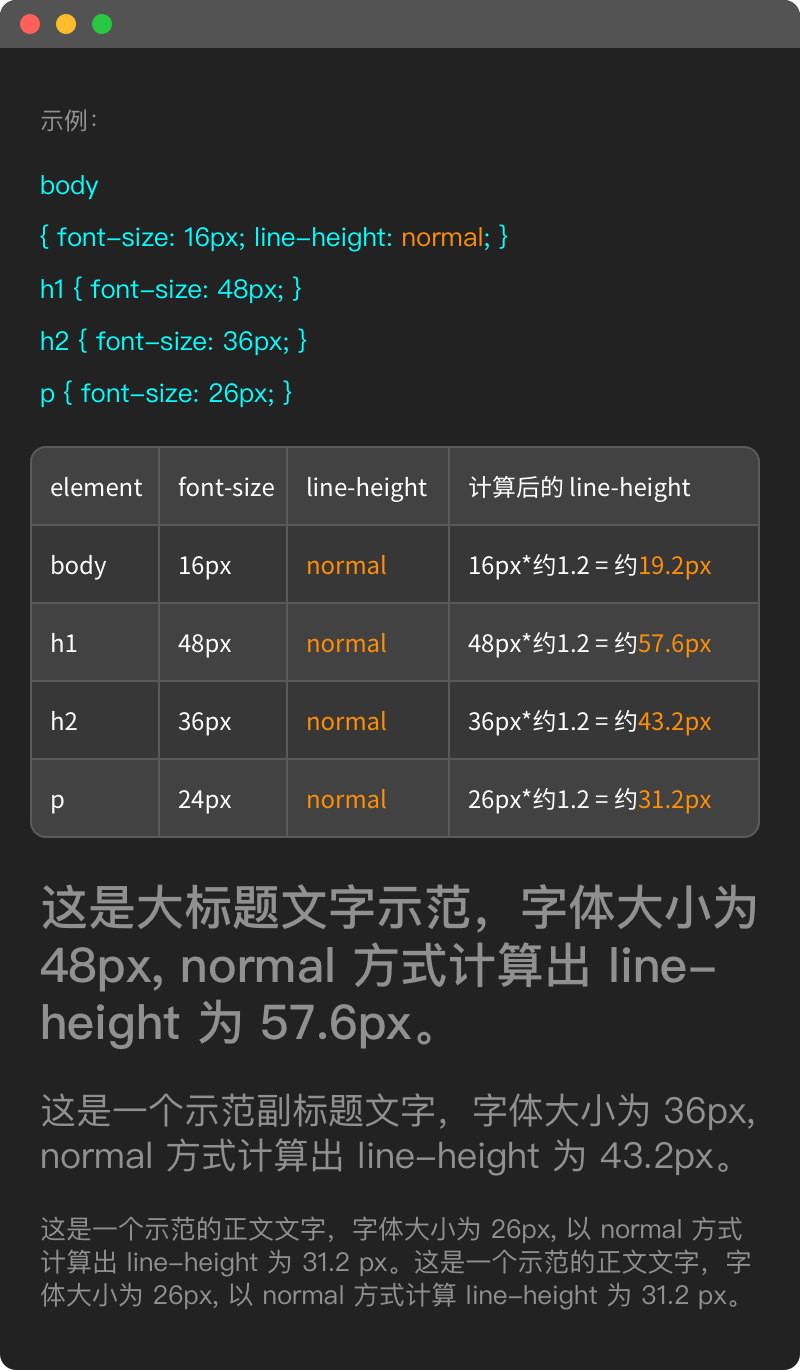The width and height of the screenshot is (800, 1370).
Task: Click the cyan "body" code line
Action: (x=69, y=186)
